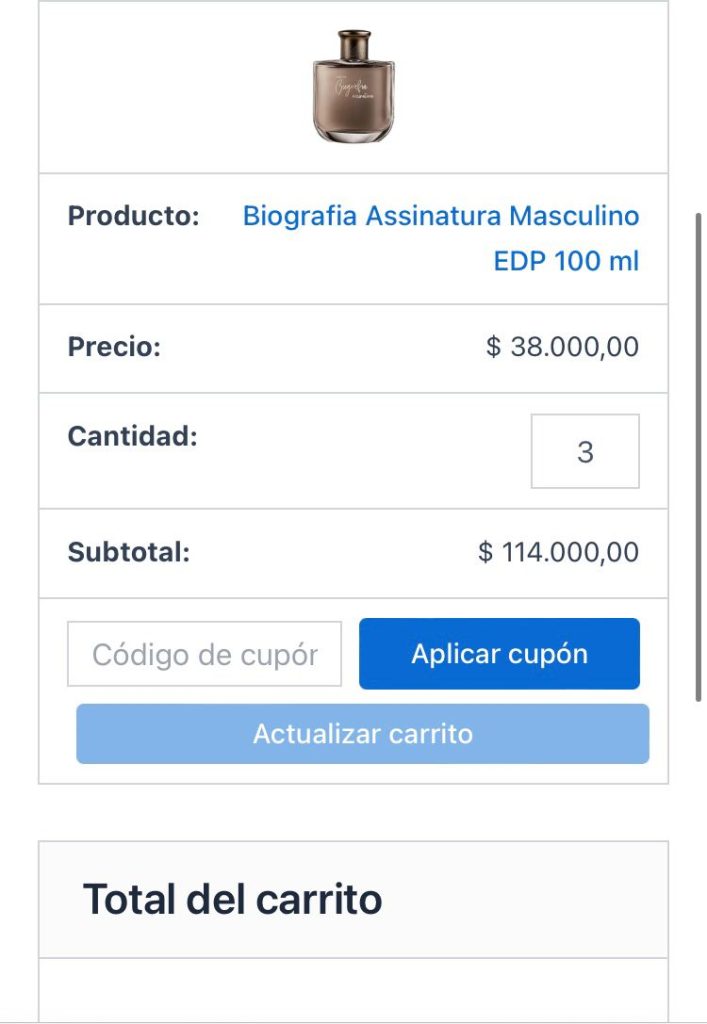The width and height of the screenshot is (707, 1024).
Task: Click the 'Producto:' row label
Action: click(134, 216)
